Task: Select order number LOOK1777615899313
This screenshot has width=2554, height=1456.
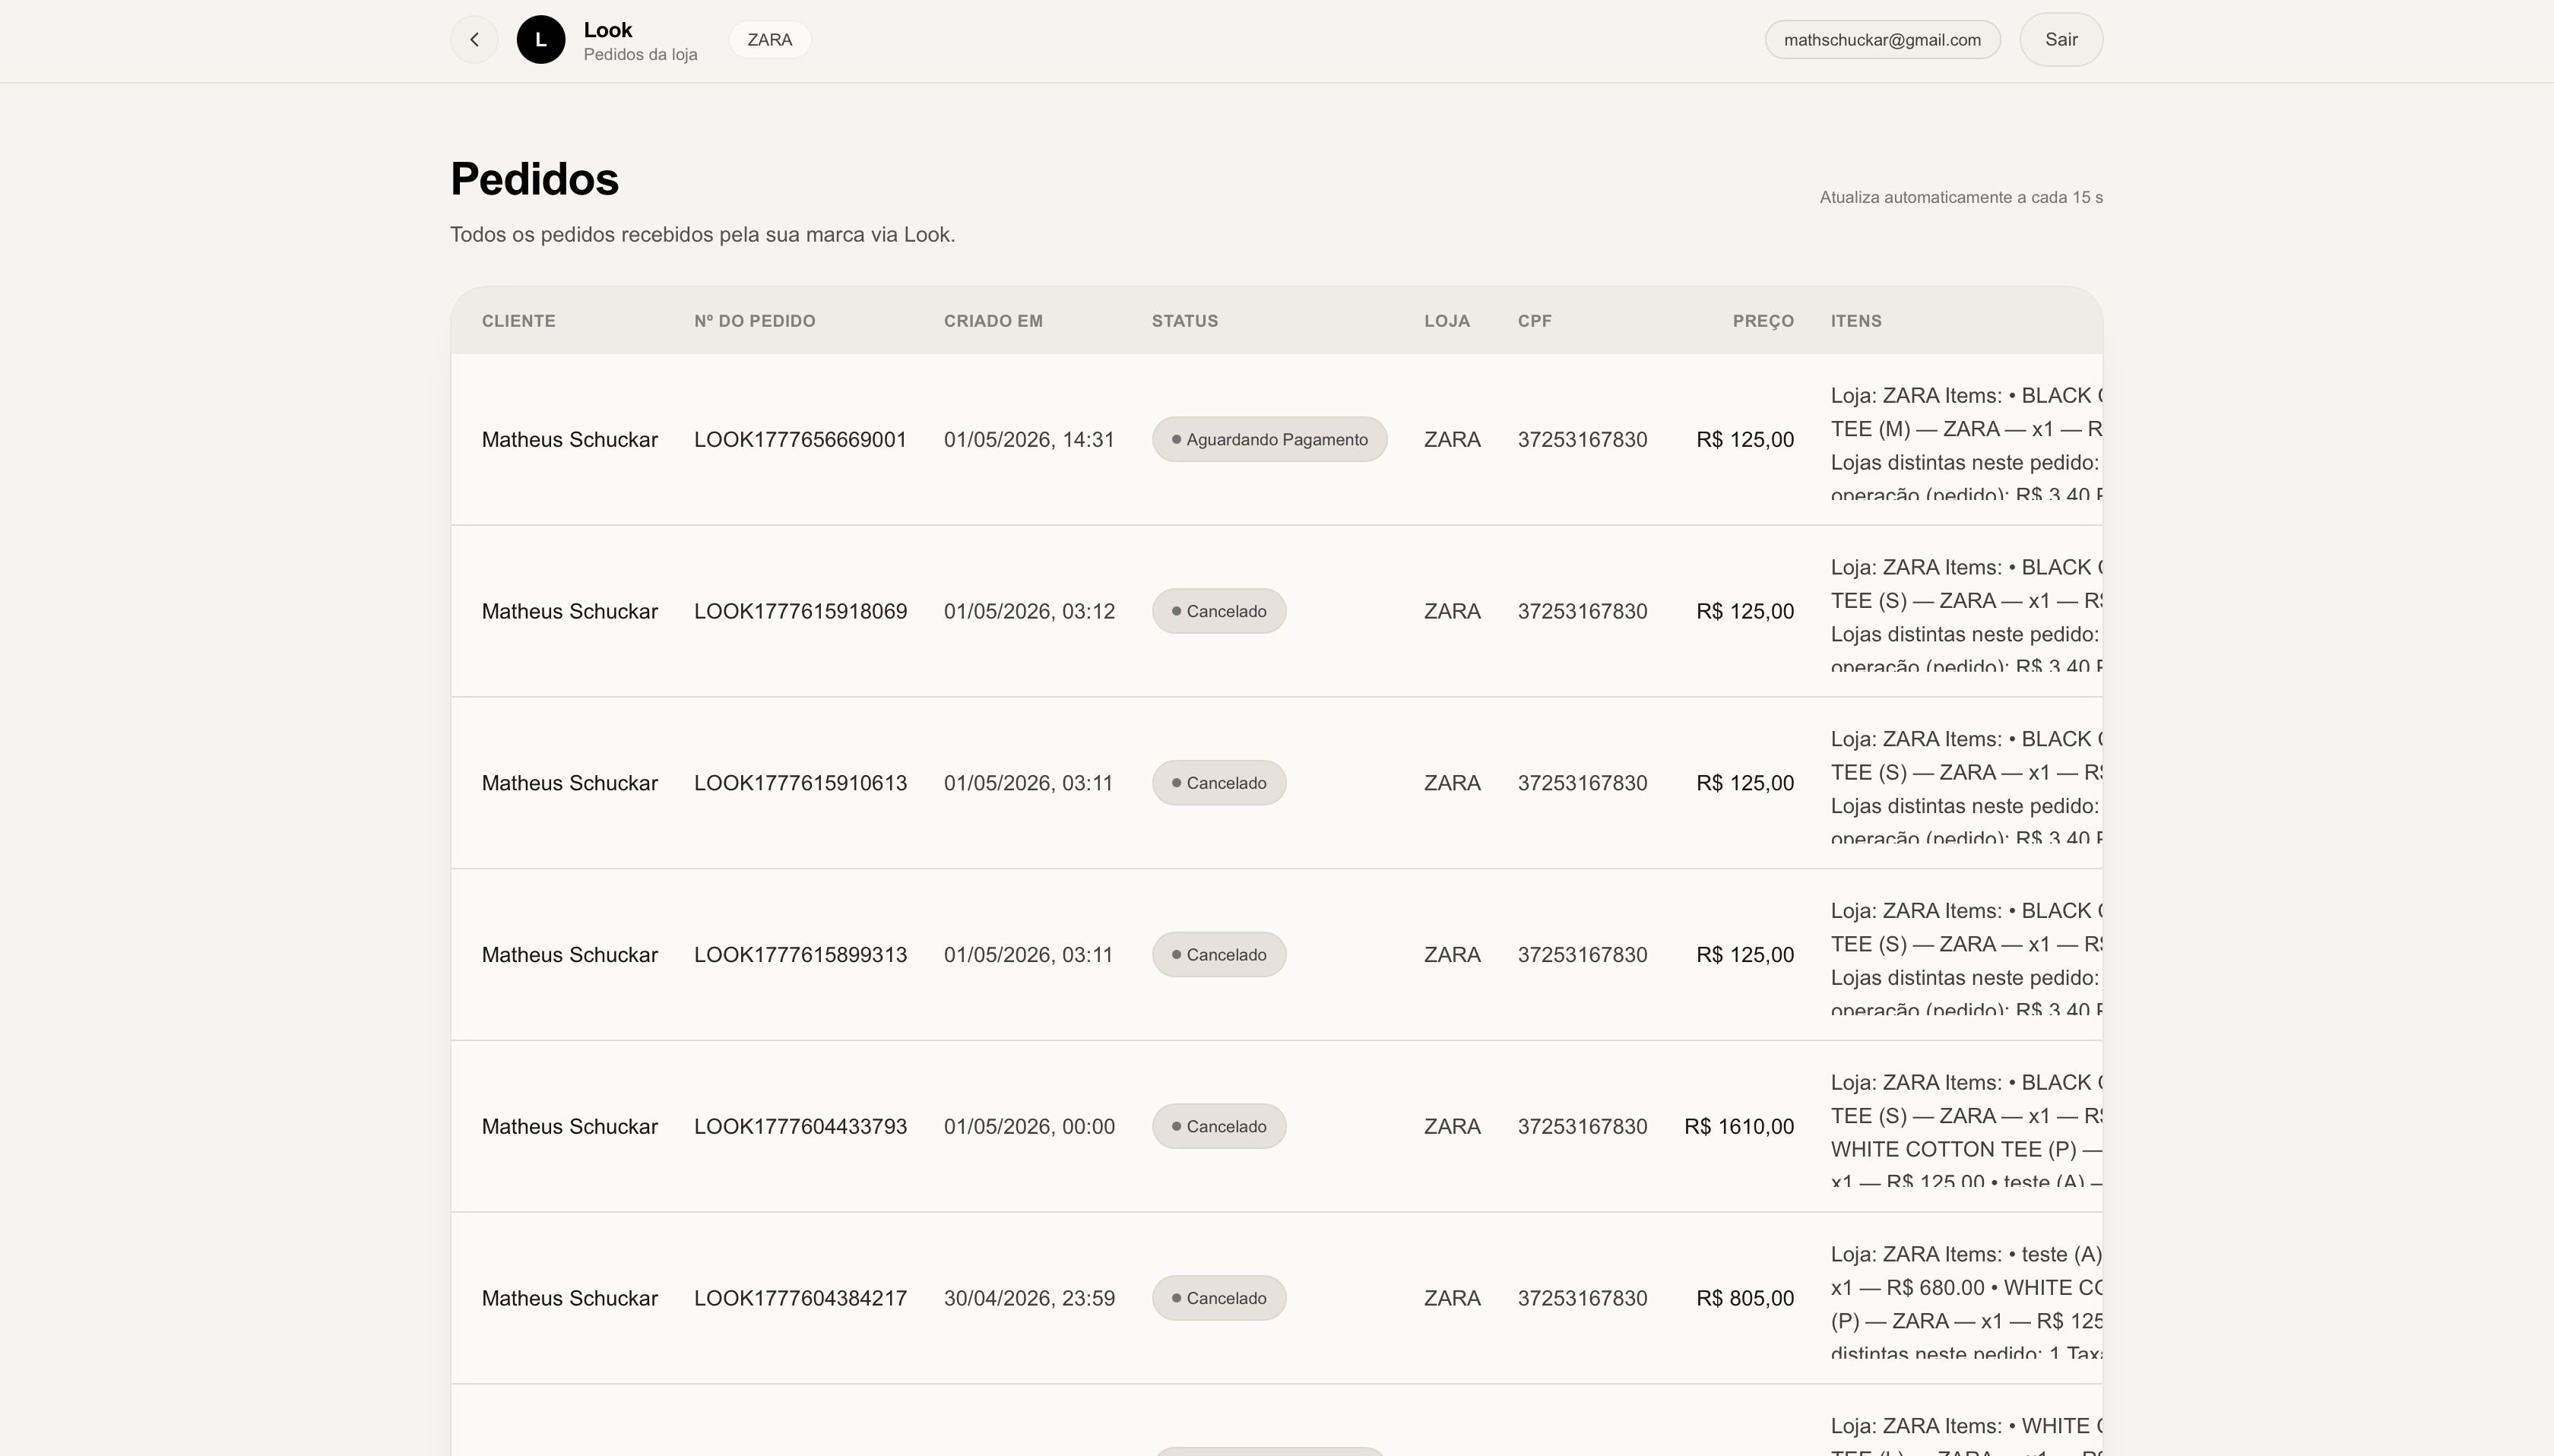Action: [x=800, y=955]
